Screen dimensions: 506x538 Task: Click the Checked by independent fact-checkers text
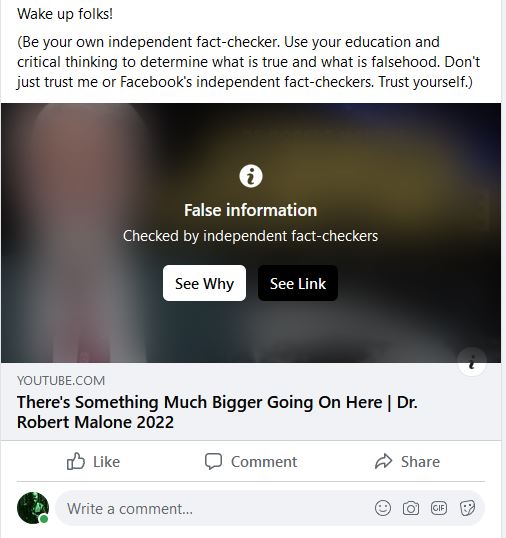250,236
